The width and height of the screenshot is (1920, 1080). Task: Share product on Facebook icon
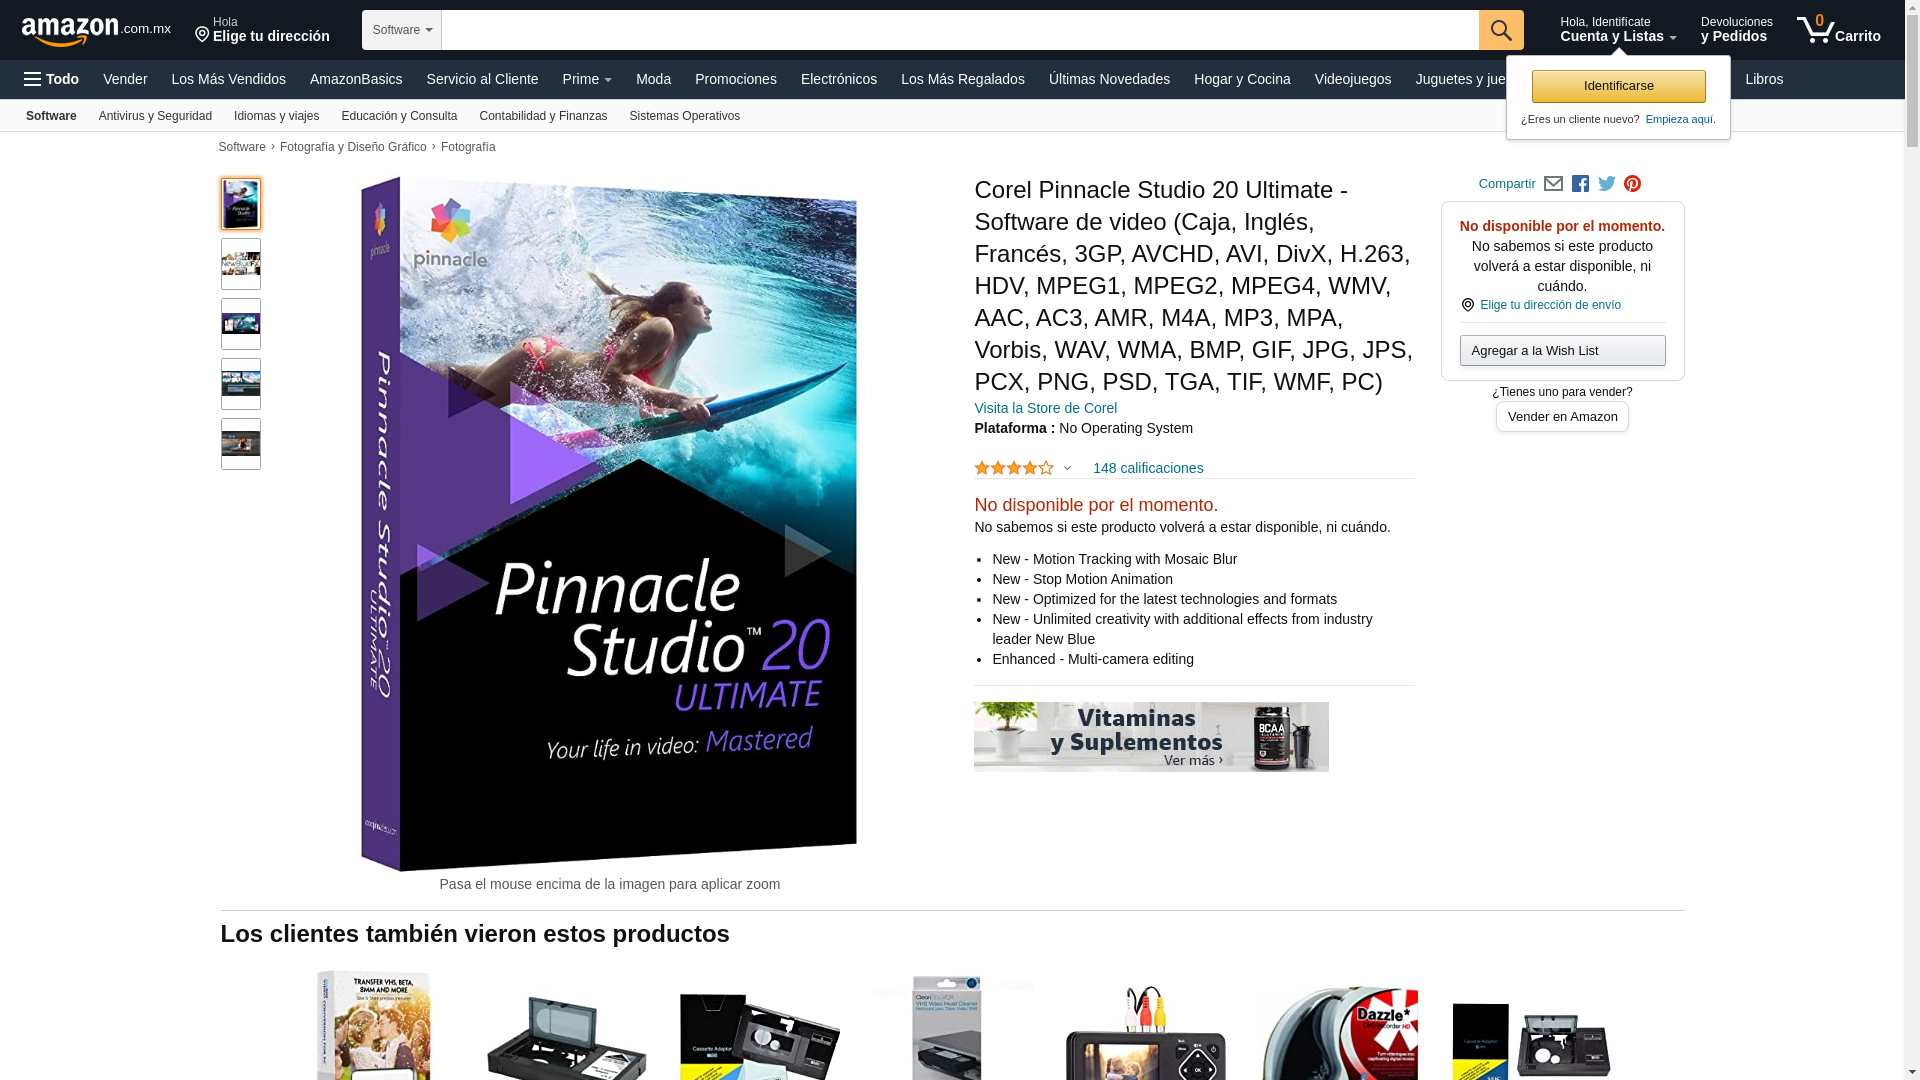point(1580,184)
